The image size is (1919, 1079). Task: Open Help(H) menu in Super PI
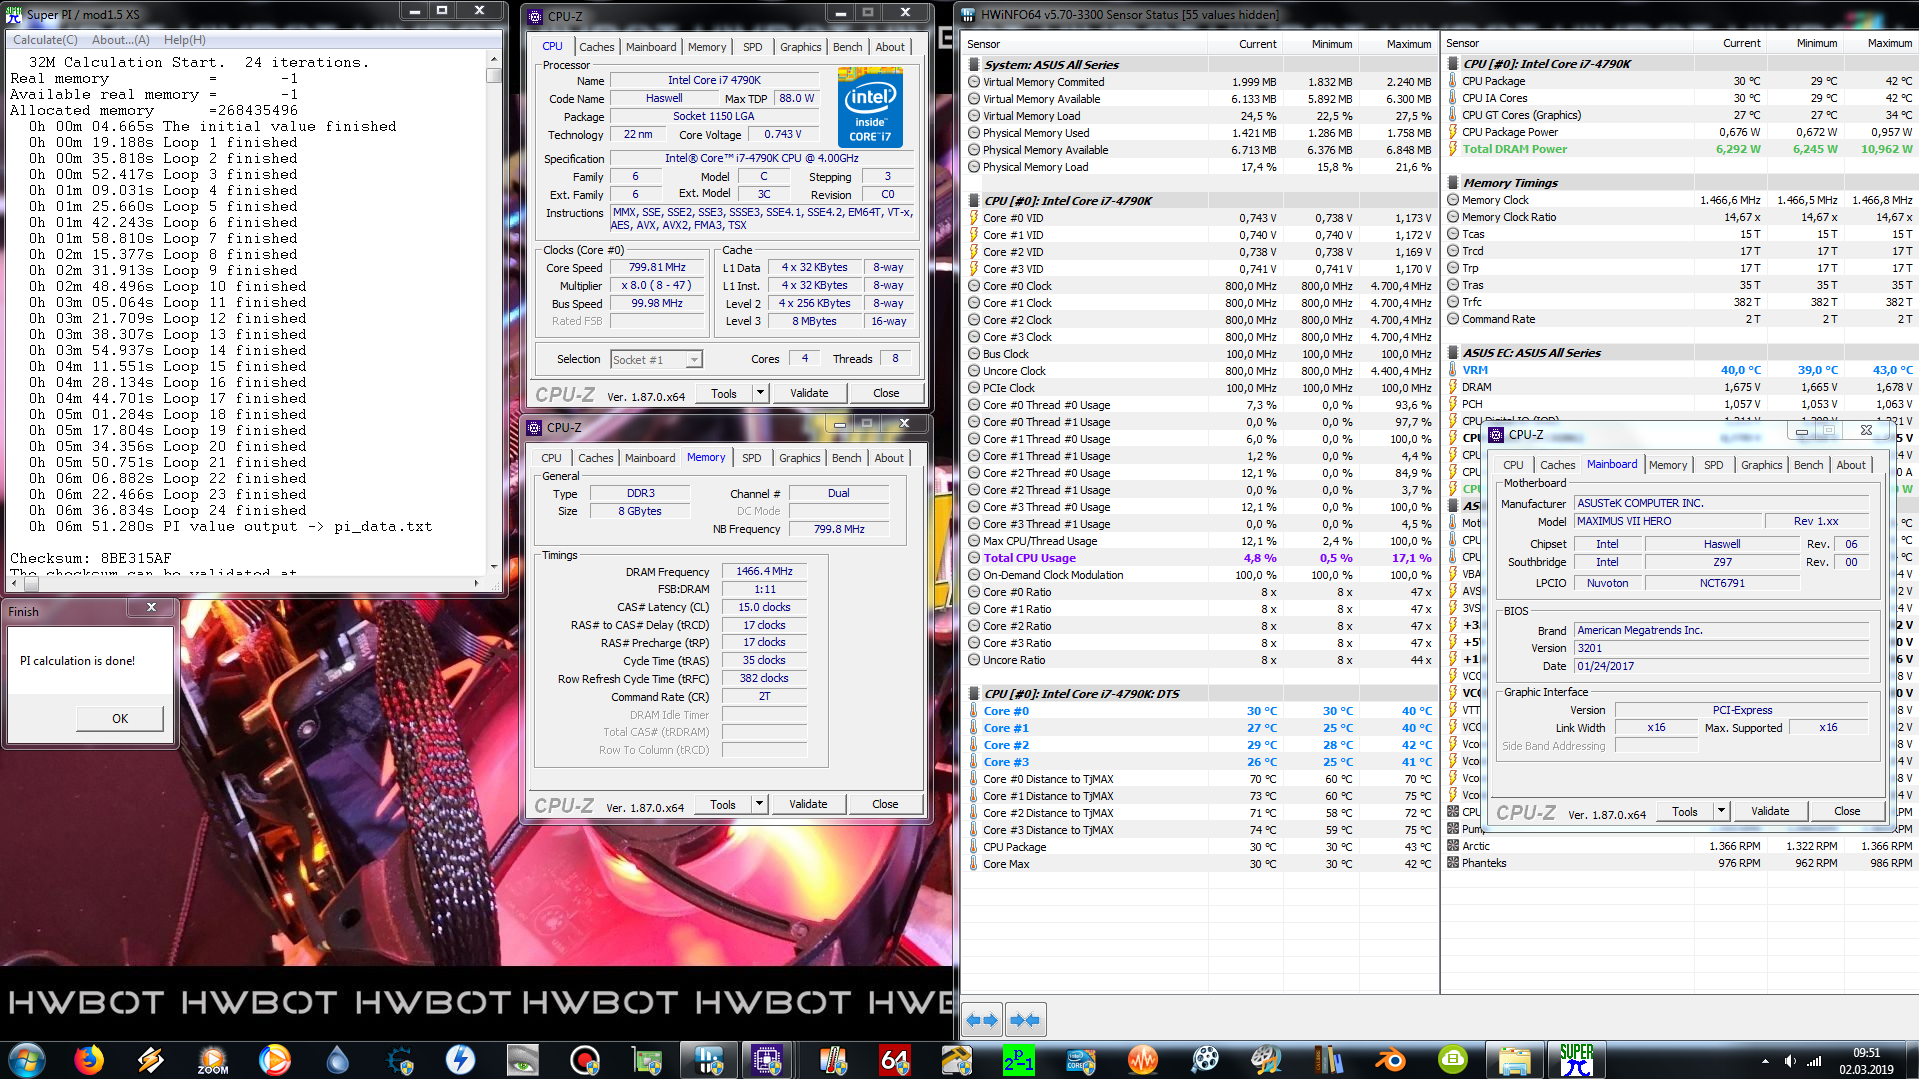[184, 40]
